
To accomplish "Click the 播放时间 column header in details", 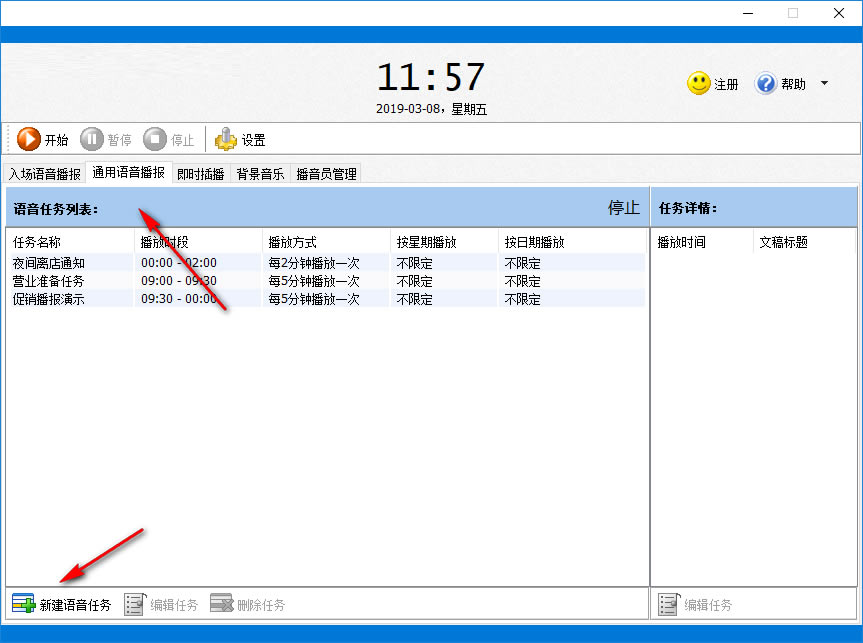I will [x=702, y=242].
